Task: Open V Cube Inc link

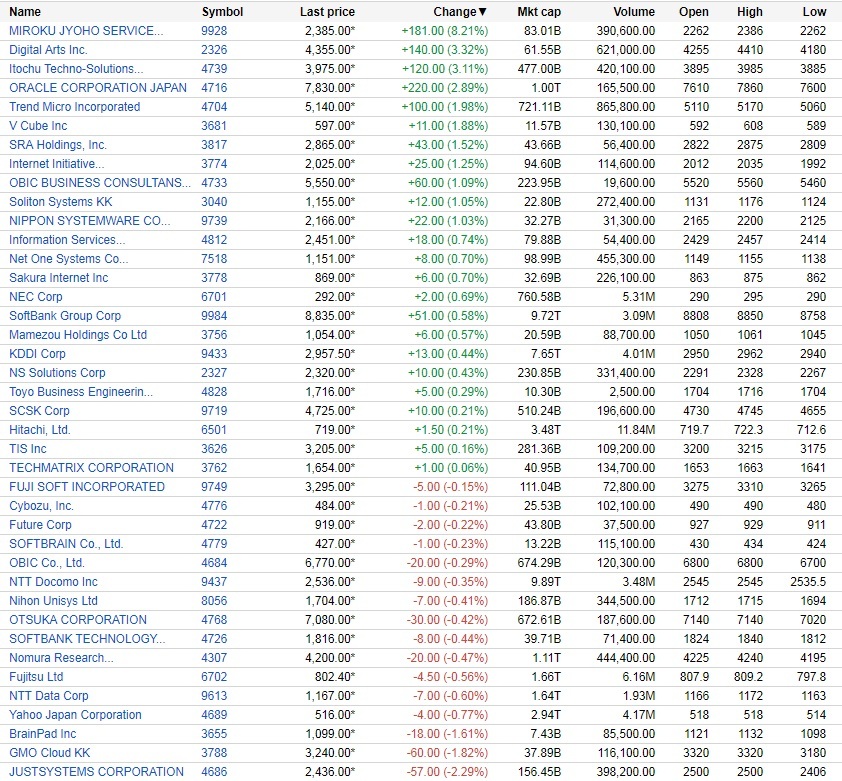Action: point(38,126)
